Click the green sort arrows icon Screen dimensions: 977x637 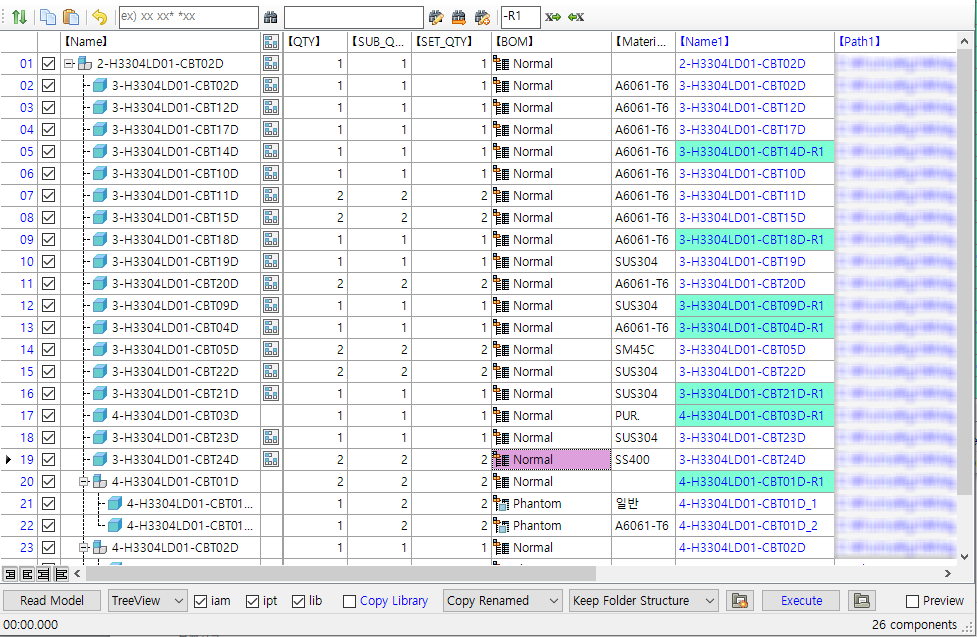[19, 17]
